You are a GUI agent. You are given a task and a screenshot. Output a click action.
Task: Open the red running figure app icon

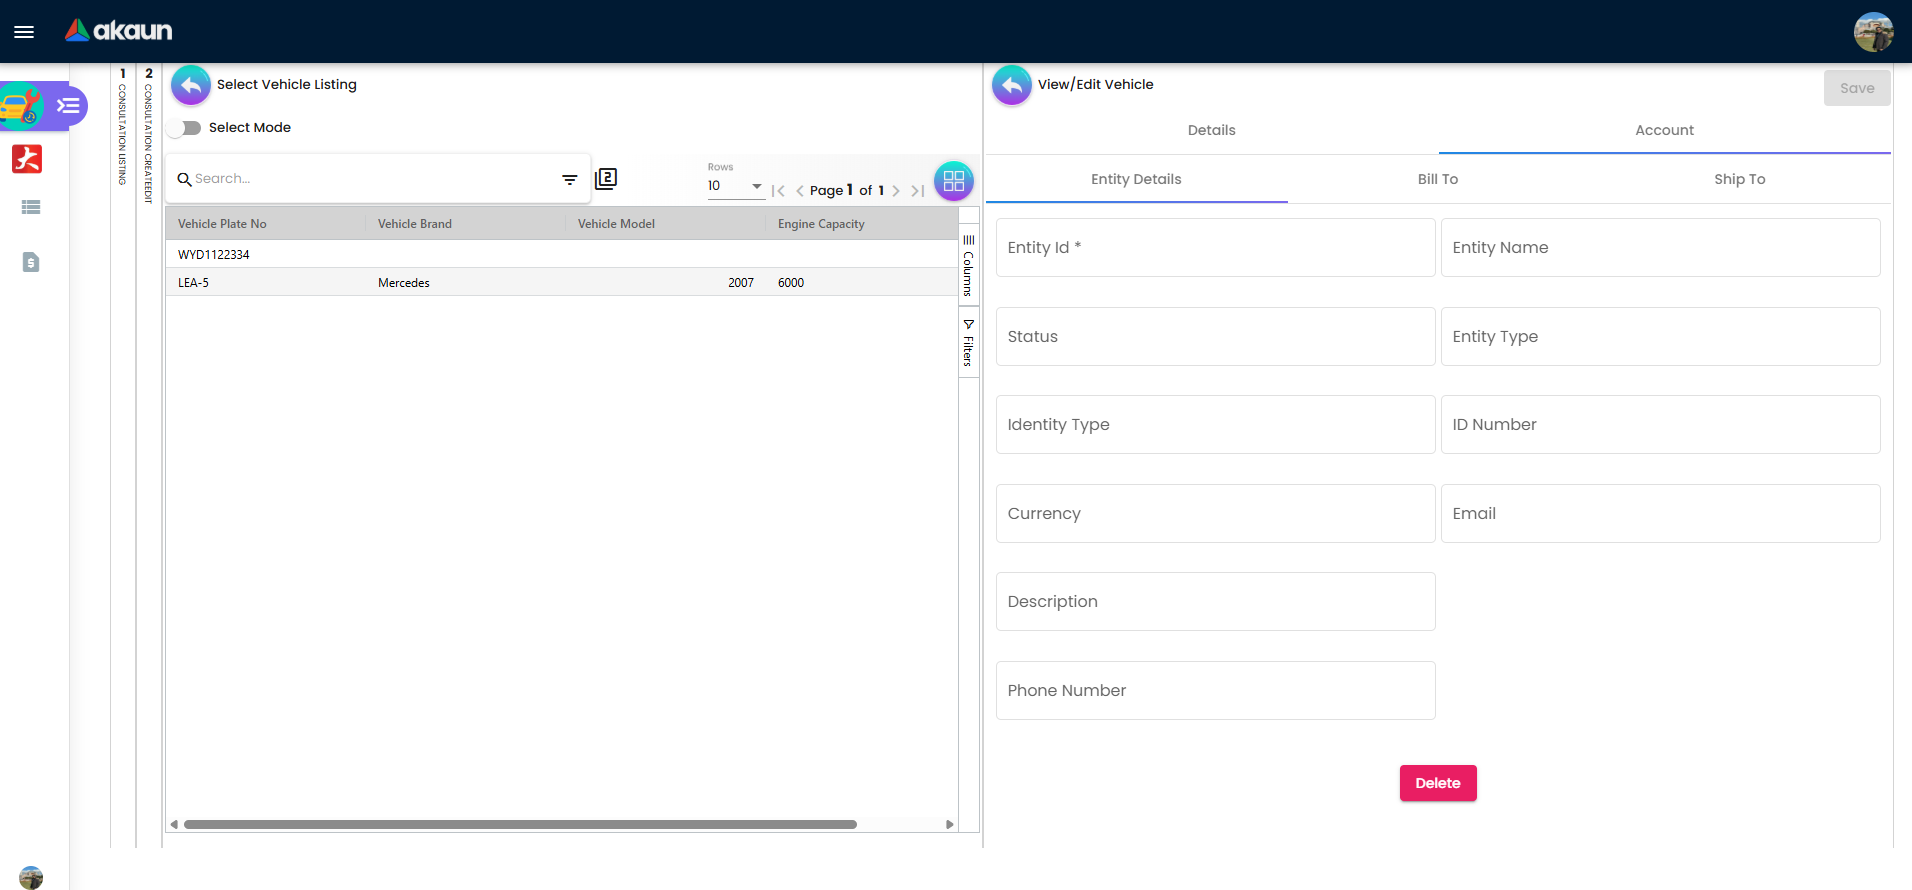pyautogui.click(x=27, y=159)
